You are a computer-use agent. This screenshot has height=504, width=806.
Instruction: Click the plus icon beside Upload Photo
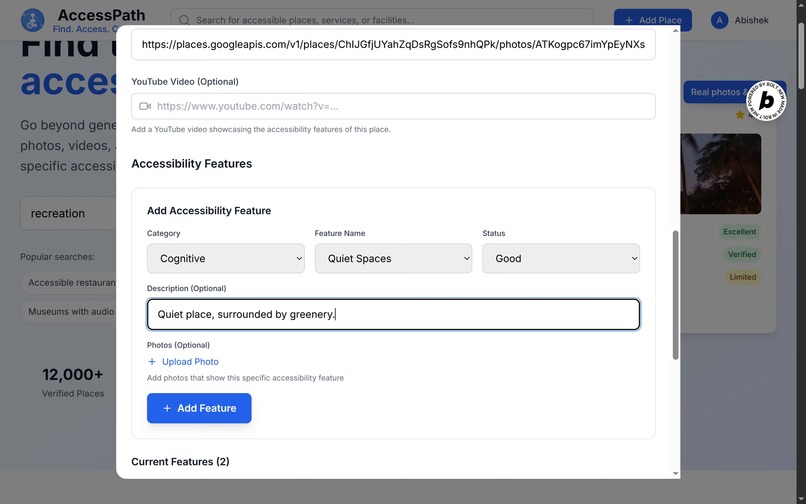(x=152, y=362)
